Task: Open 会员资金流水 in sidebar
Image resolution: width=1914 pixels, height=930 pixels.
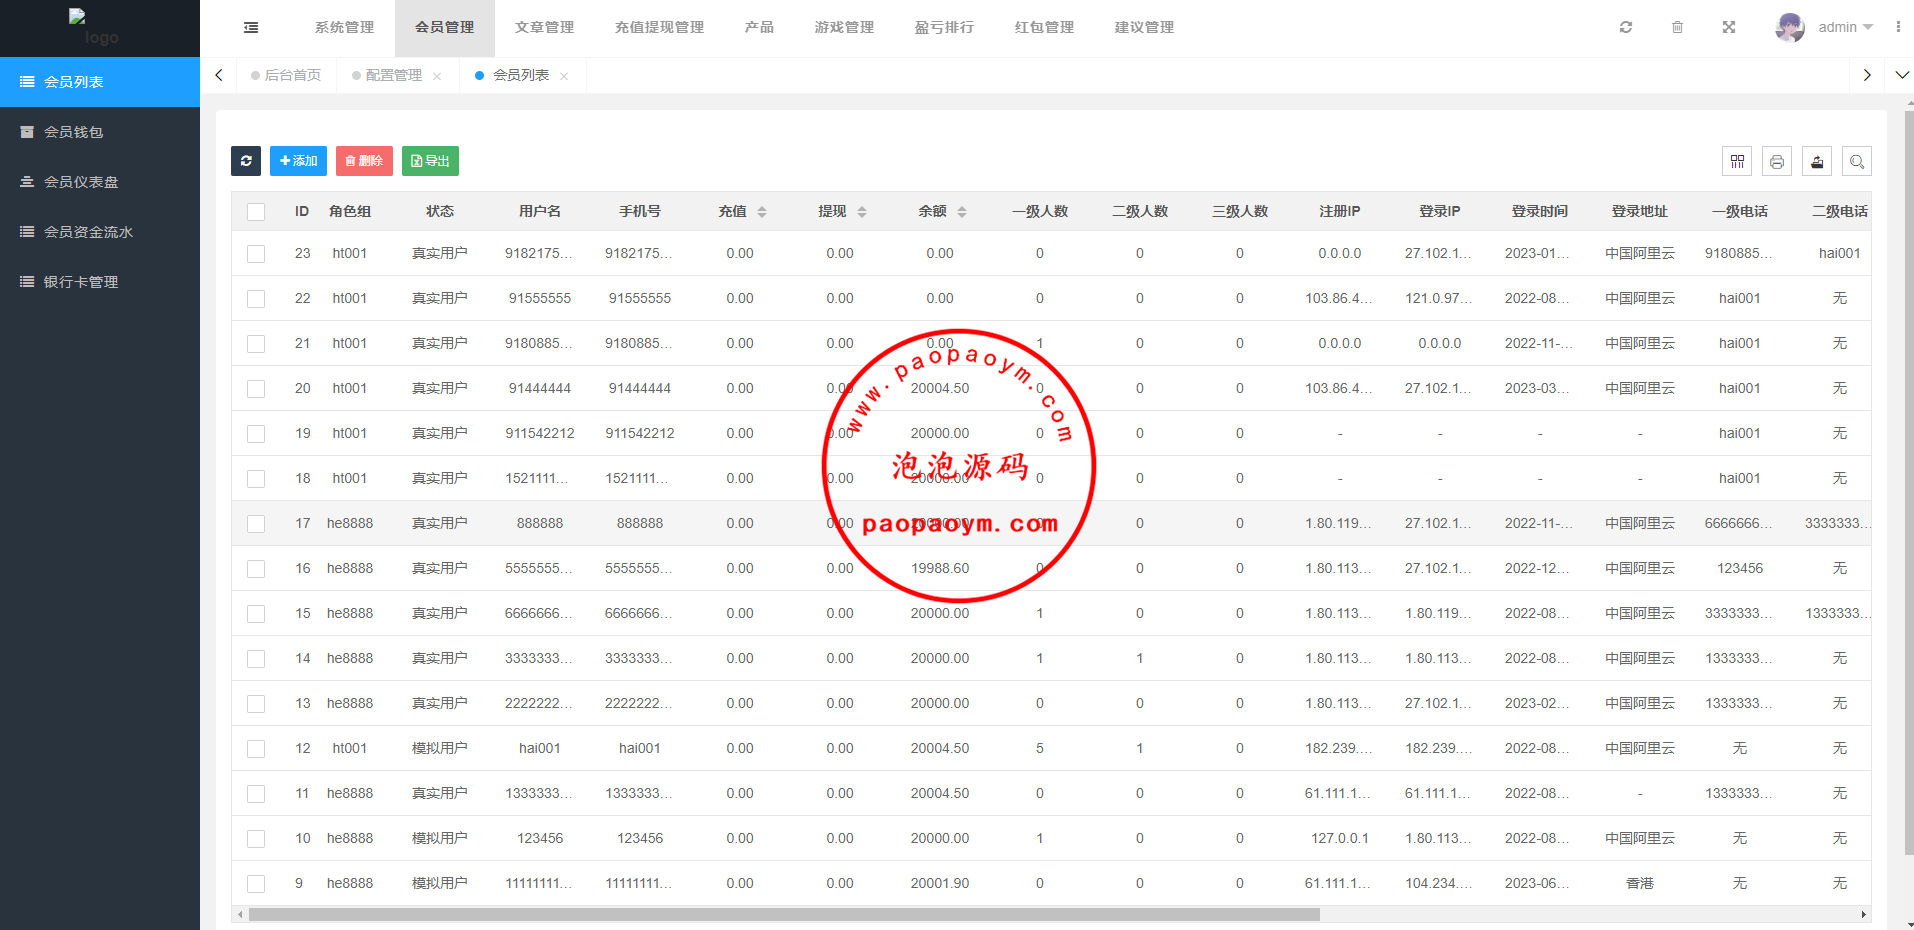Action: point(88,232)
